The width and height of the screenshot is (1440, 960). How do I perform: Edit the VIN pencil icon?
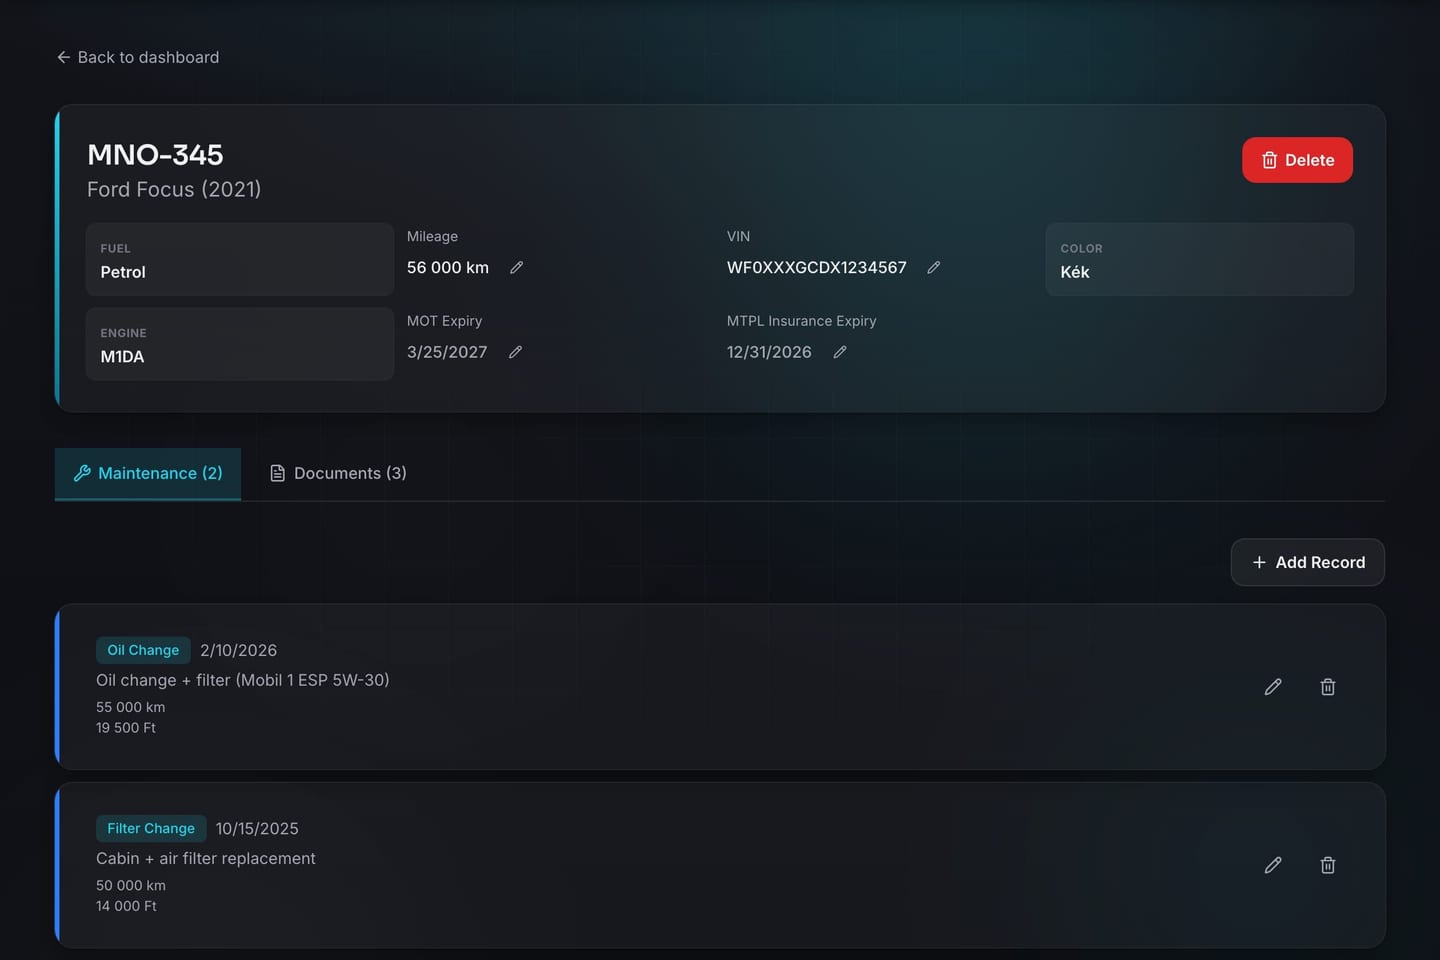point(933,268)
